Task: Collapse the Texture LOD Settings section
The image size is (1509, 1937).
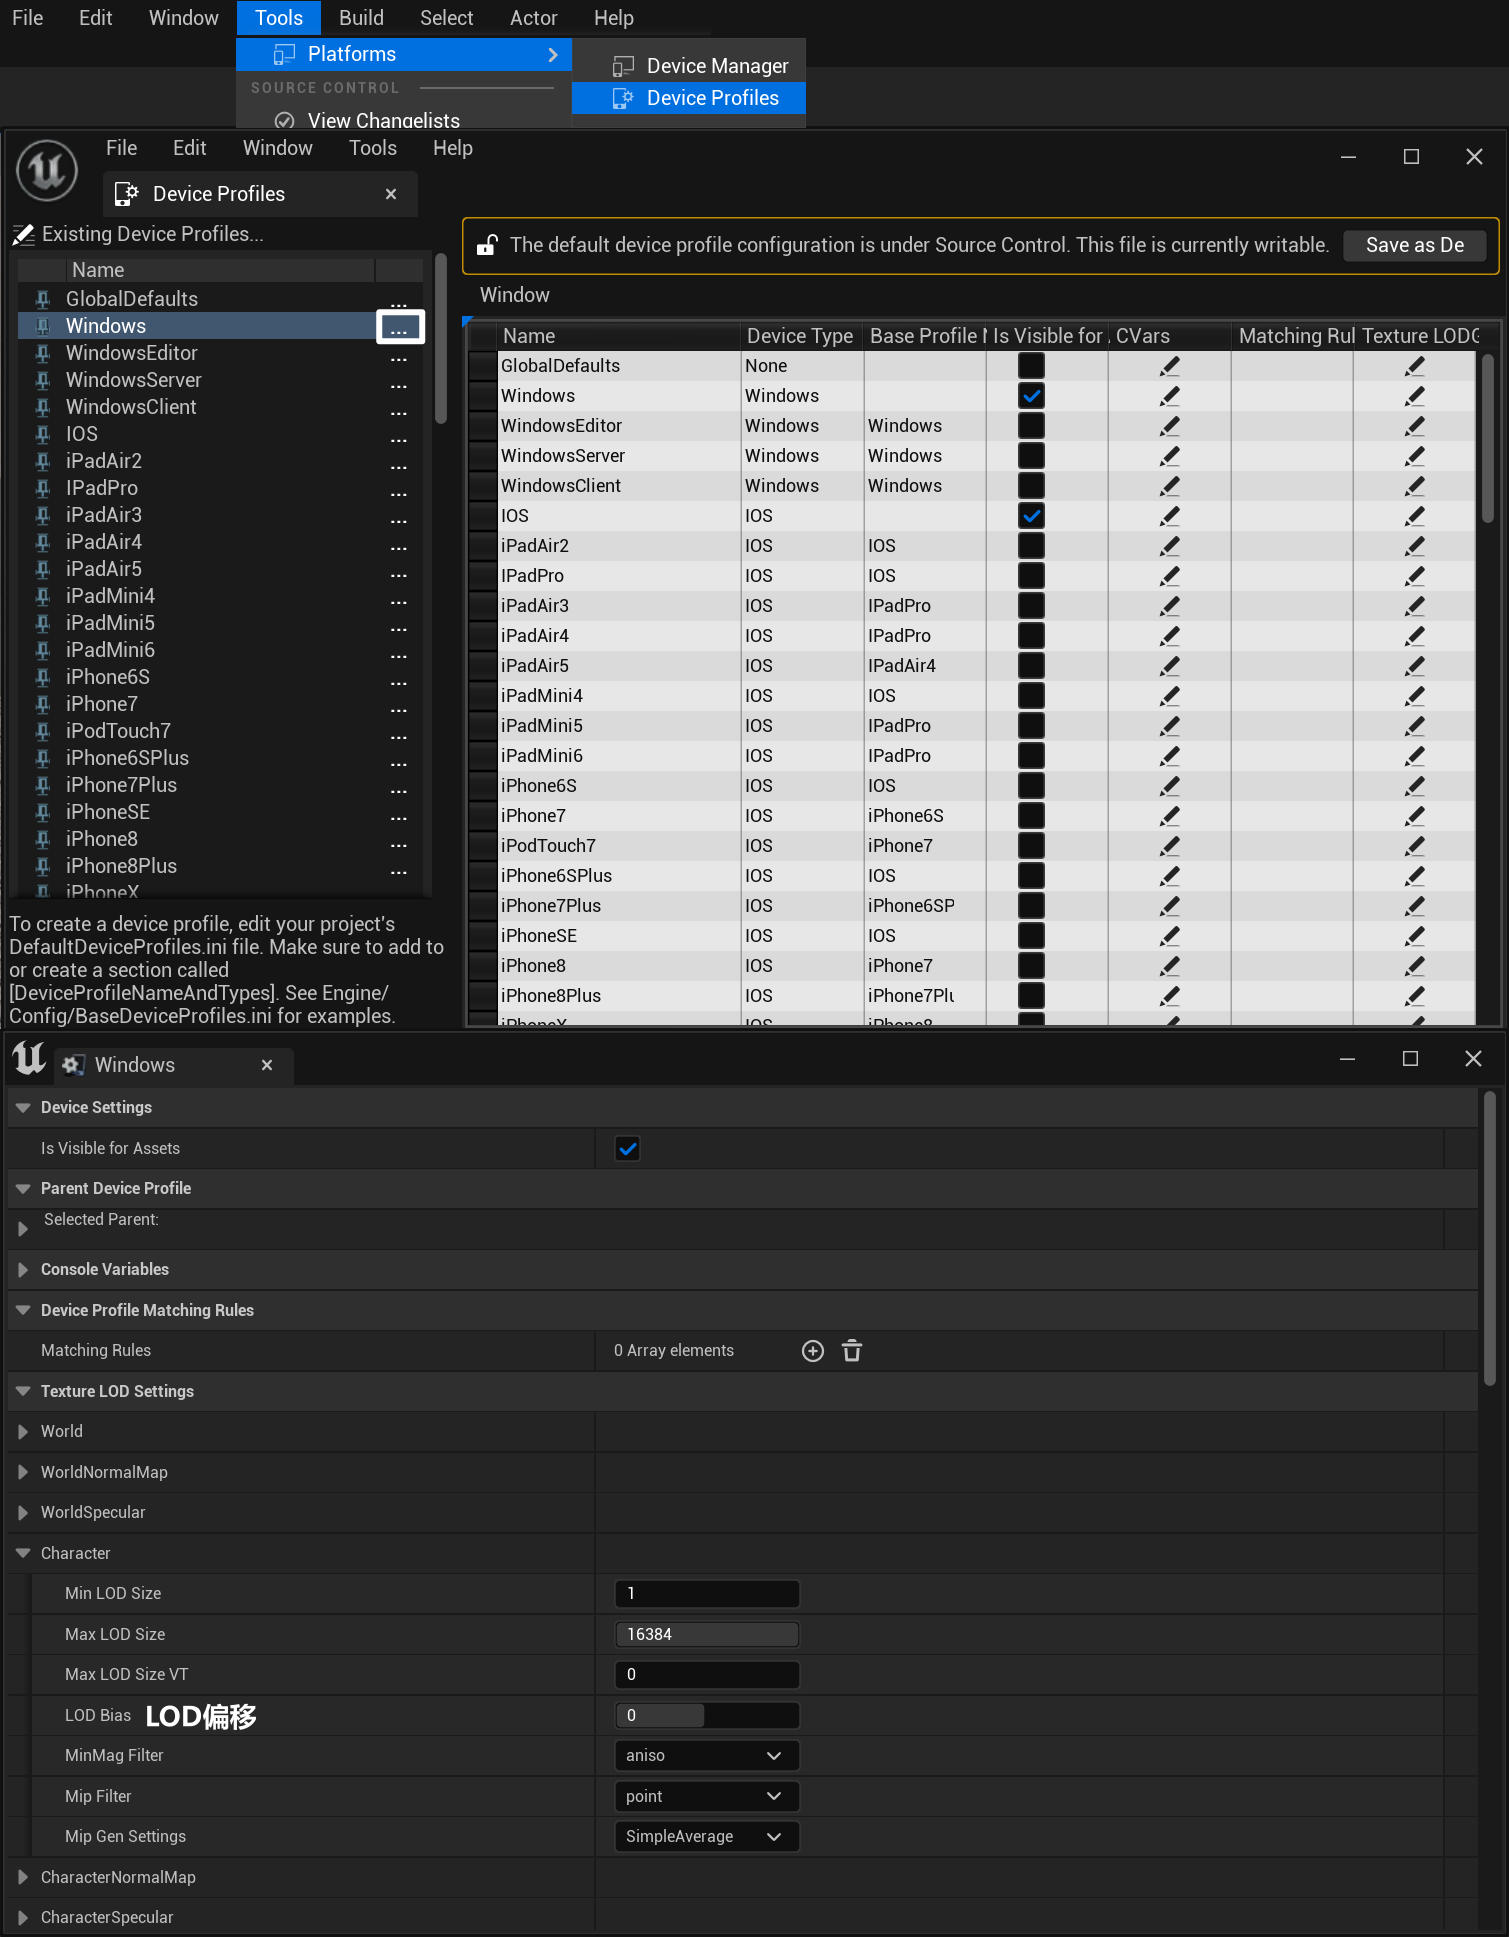Action: pos(23,1392)
